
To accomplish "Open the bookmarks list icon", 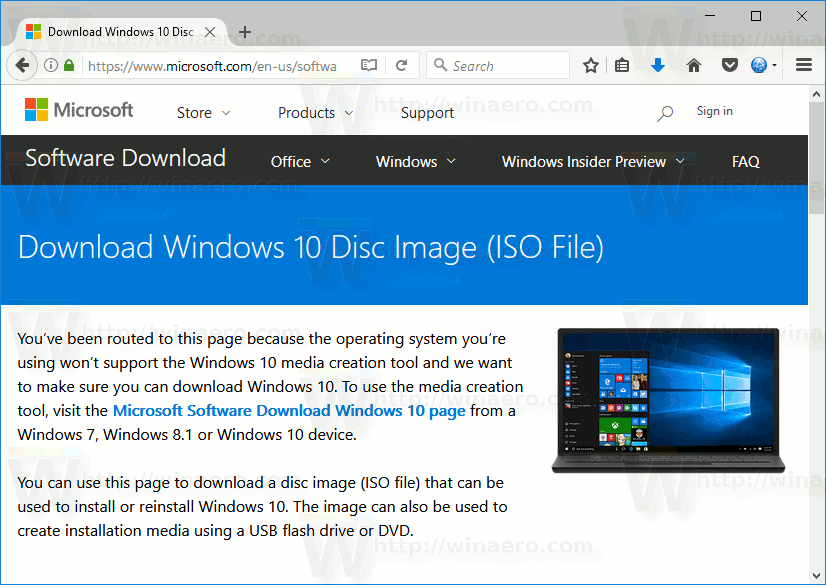I will coord(622,66).
